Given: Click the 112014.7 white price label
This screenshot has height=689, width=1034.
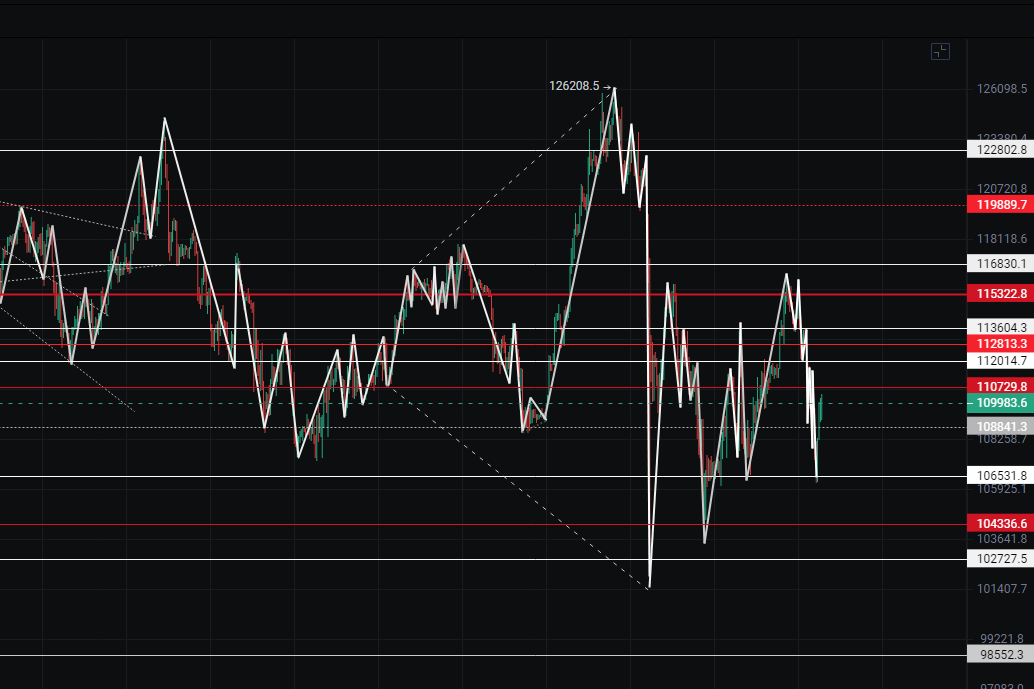Looking at the screenshot, I should point(1000,361).
